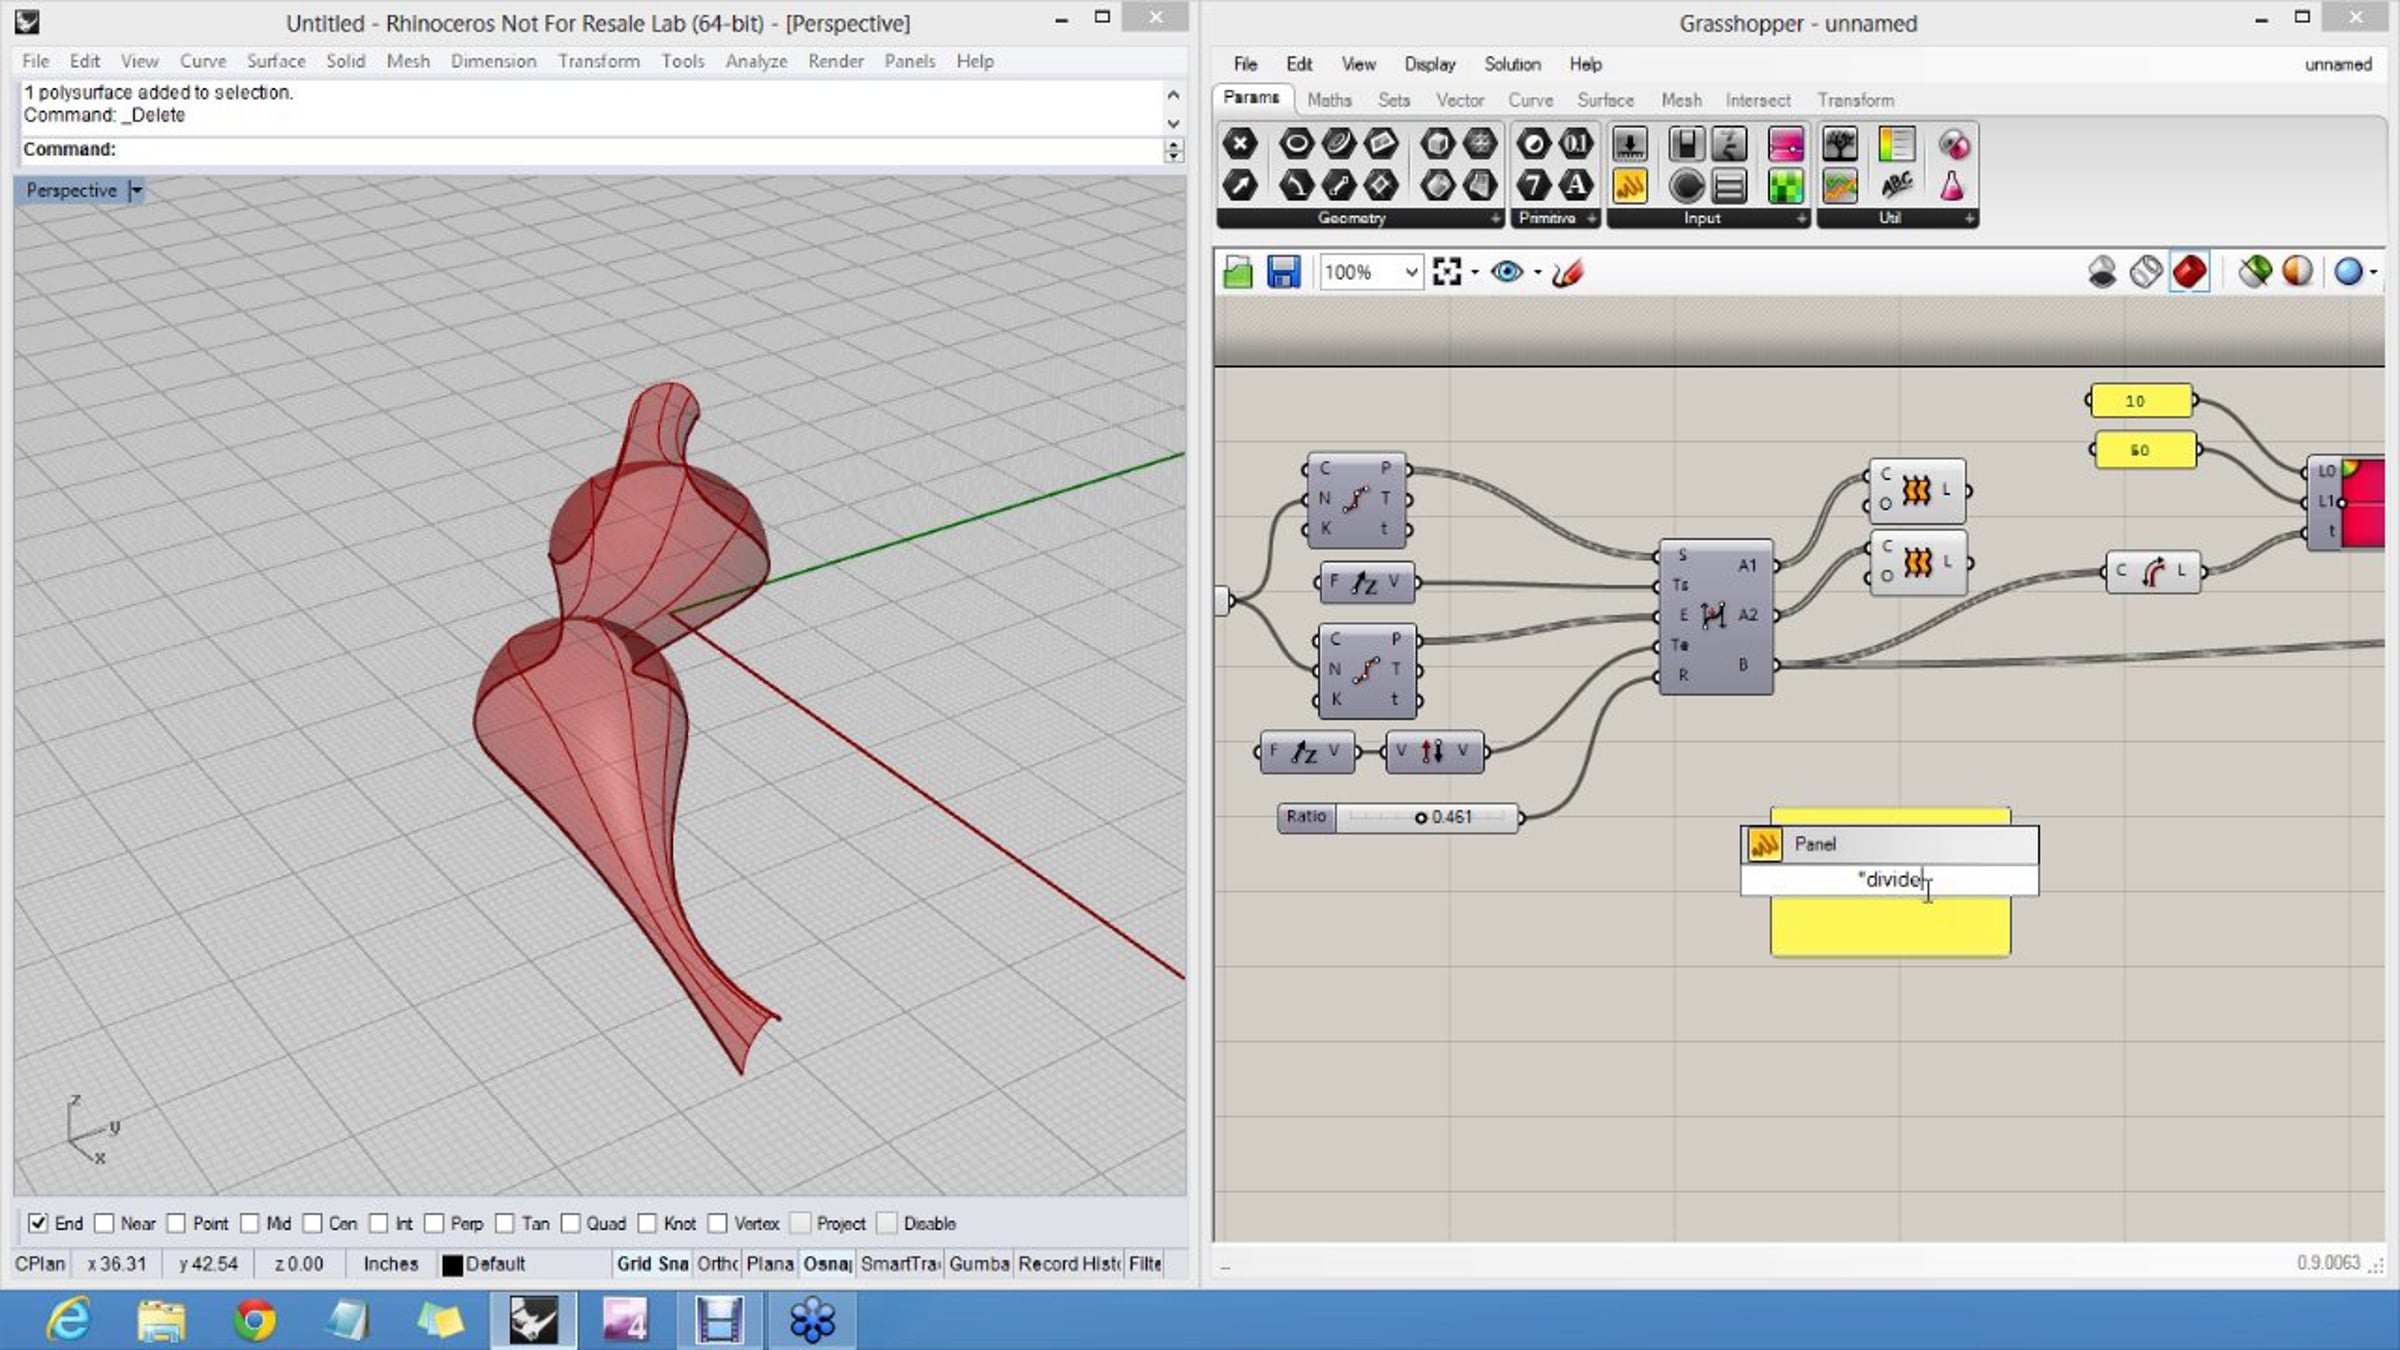Toggle Ortho mode in status bar
This screenshot has height=1350, width=2400.
pos(718,1264)
